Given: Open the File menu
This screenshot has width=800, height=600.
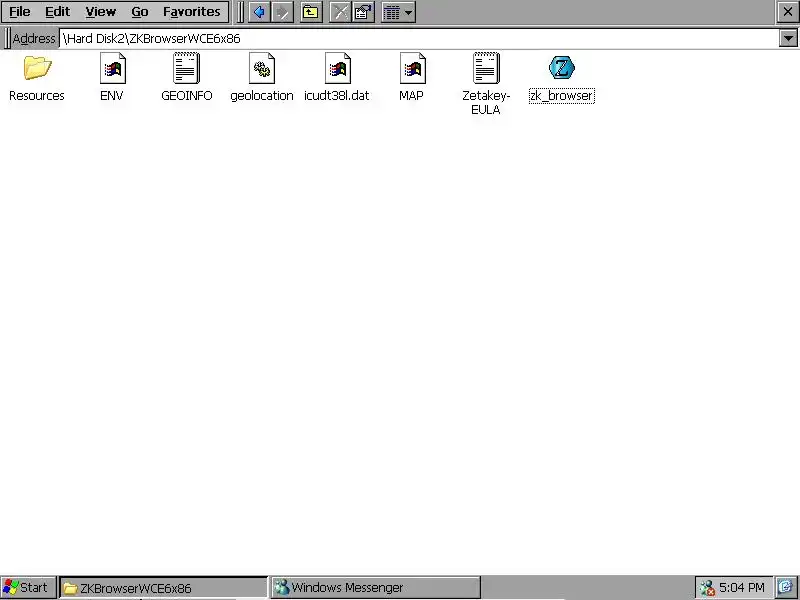Looking at the screenshot, I should (20, 12).
